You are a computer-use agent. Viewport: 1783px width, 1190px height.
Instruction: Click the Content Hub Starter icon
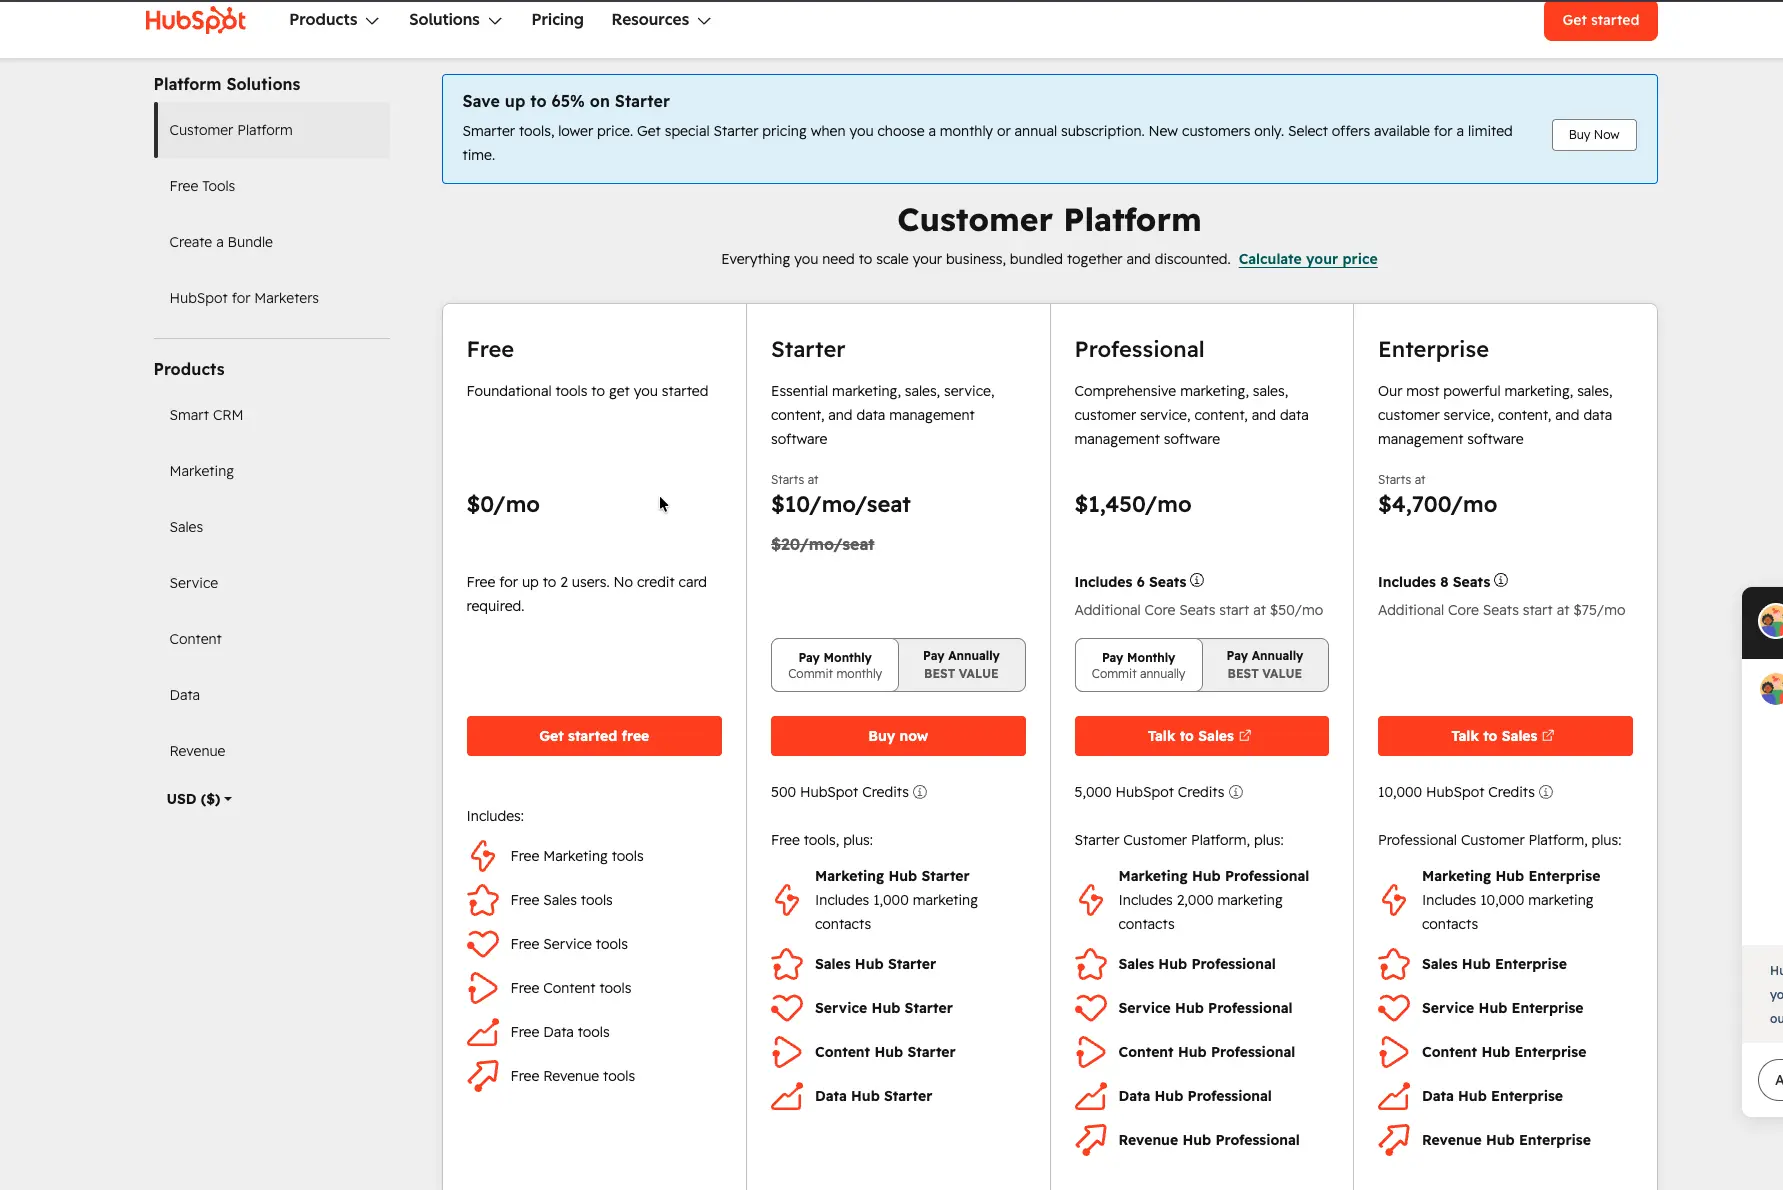tap(787, 1052)
